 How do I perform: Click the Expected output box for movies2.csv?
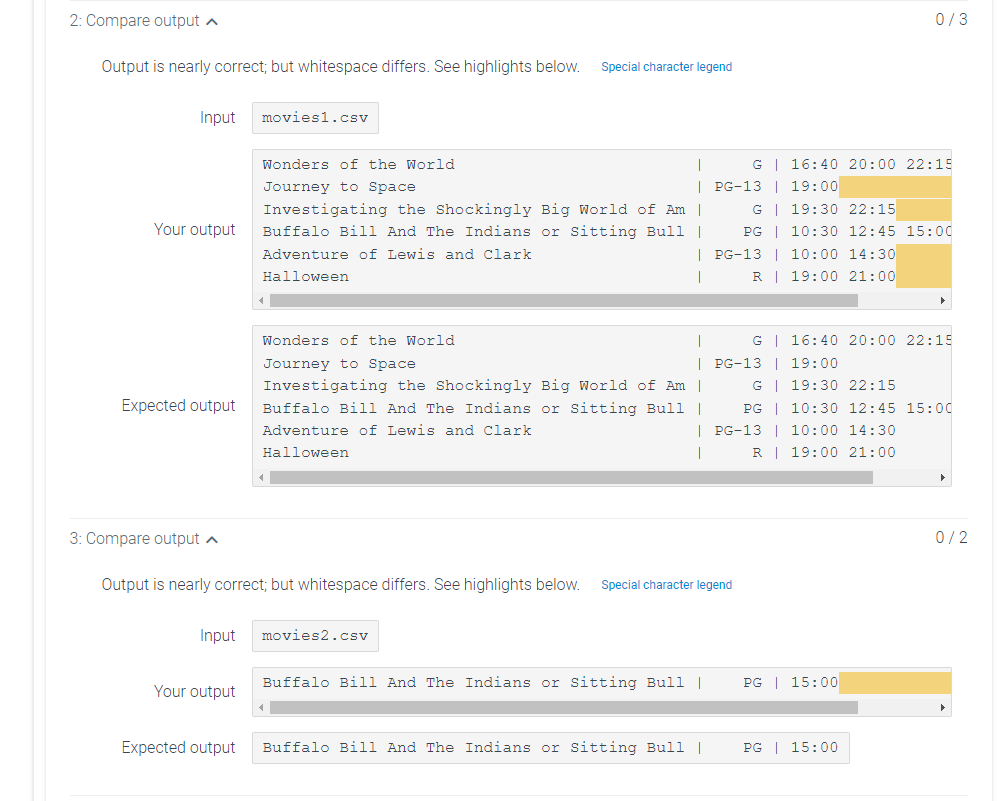[550, 747]
